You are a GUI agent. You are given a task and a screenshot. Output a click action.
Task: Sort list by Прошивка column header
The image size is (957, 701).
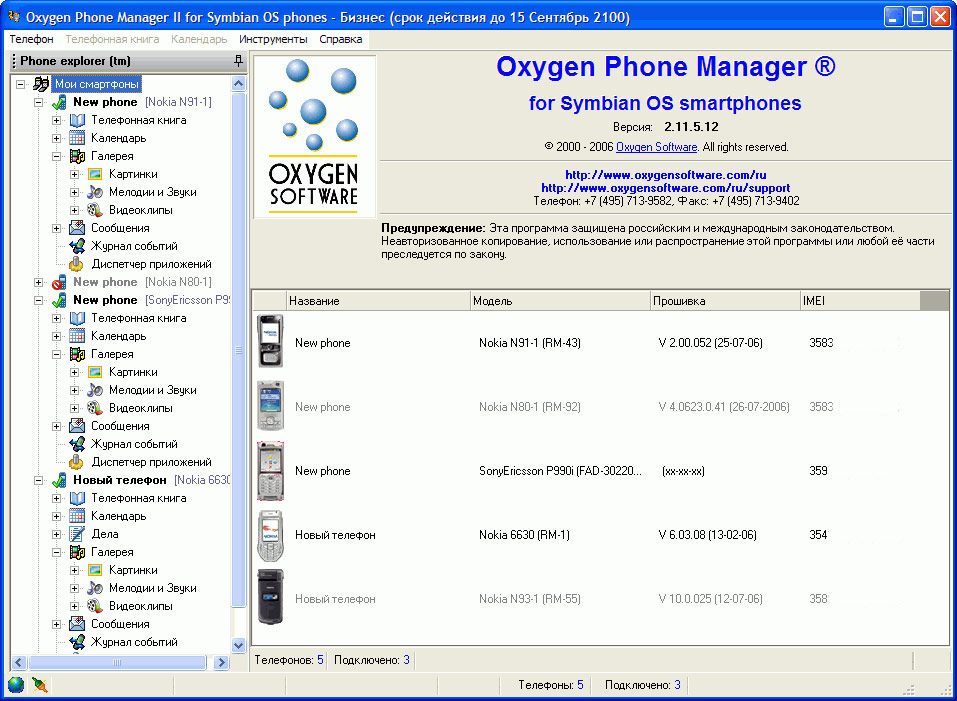click(x=725, y=301)
